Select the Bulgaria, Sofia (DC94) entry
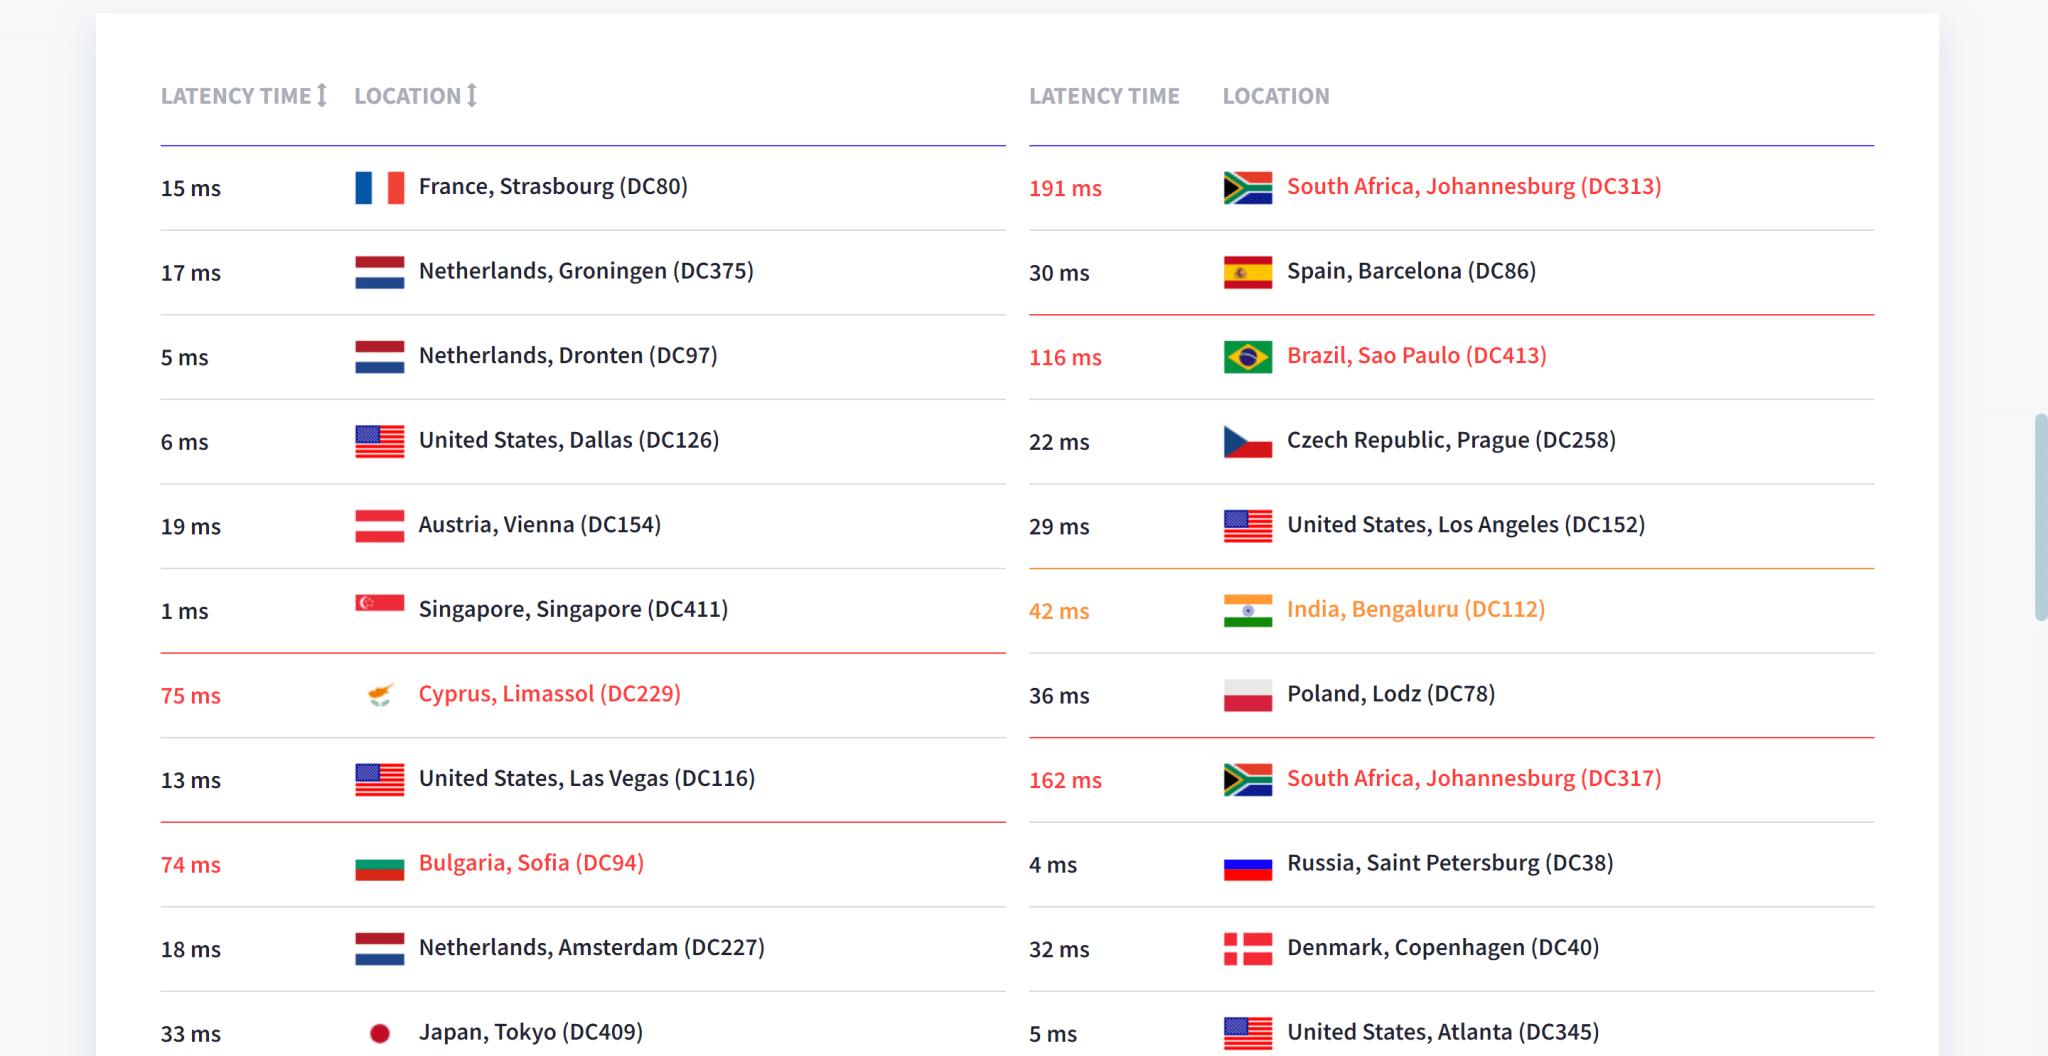 click(x=531, y=863)
